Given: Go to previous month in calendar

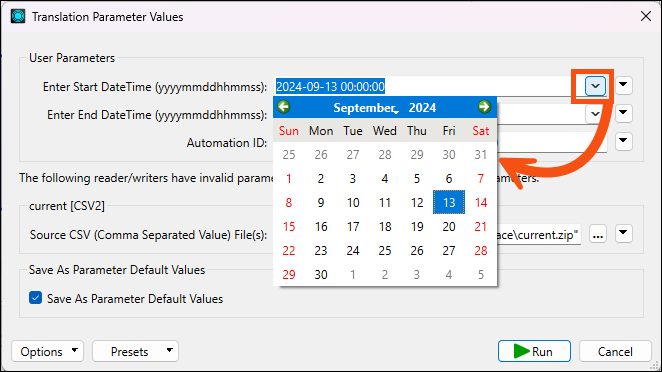Looking at the screenshot, I should [284, 107].
